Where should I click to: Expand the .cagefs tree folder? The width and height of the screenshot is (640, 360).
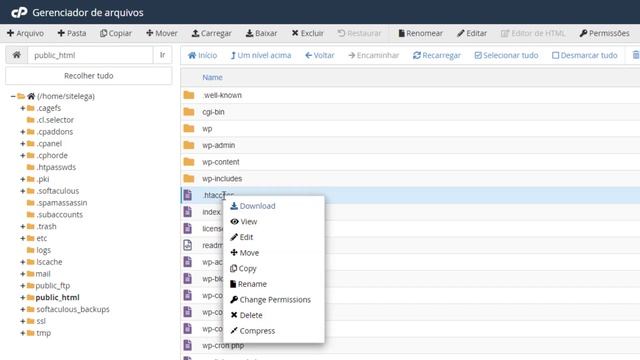23,108
